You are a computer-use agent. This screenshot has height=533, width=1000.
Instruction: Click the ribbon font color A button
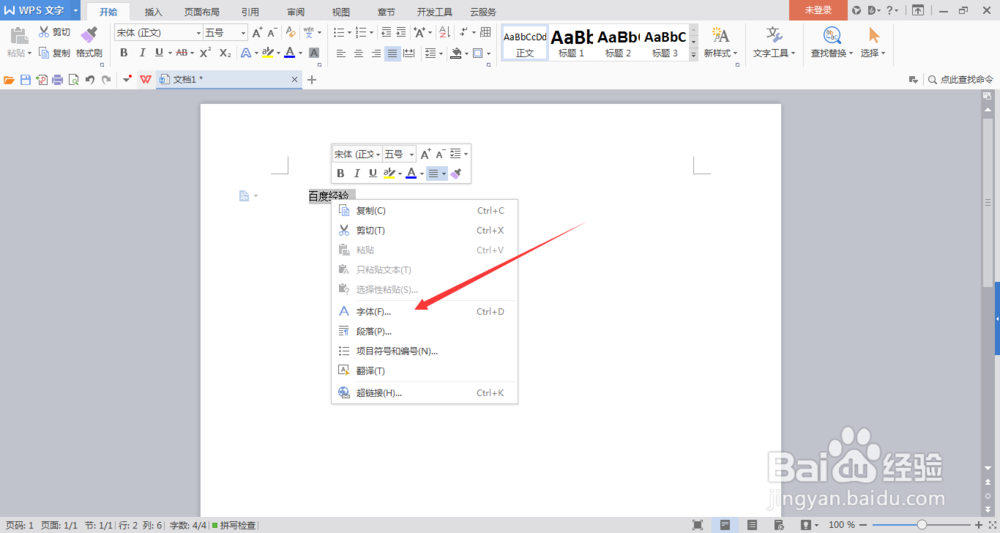point(289,53)
